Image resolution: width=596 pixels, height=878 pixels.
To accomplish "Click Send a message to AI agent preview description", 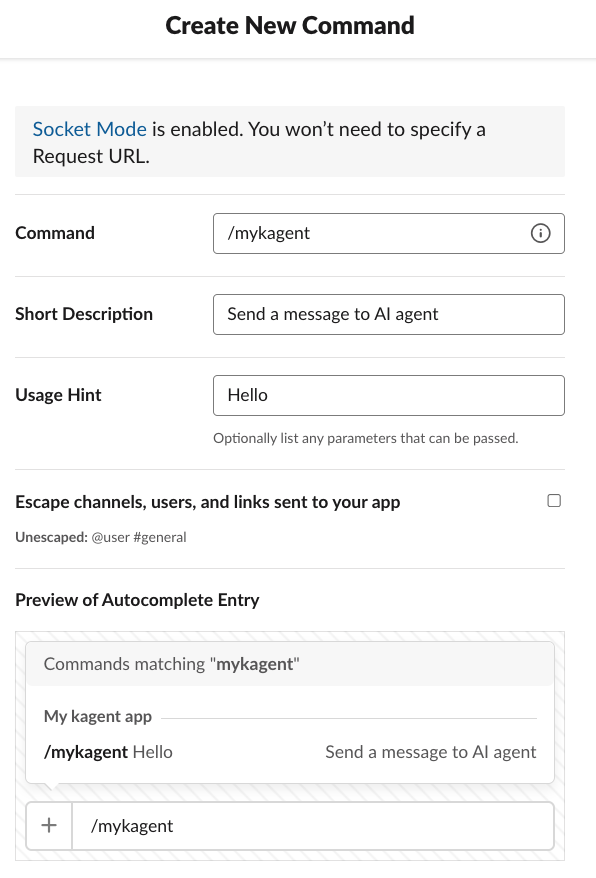I will click(x=431, y=752).
